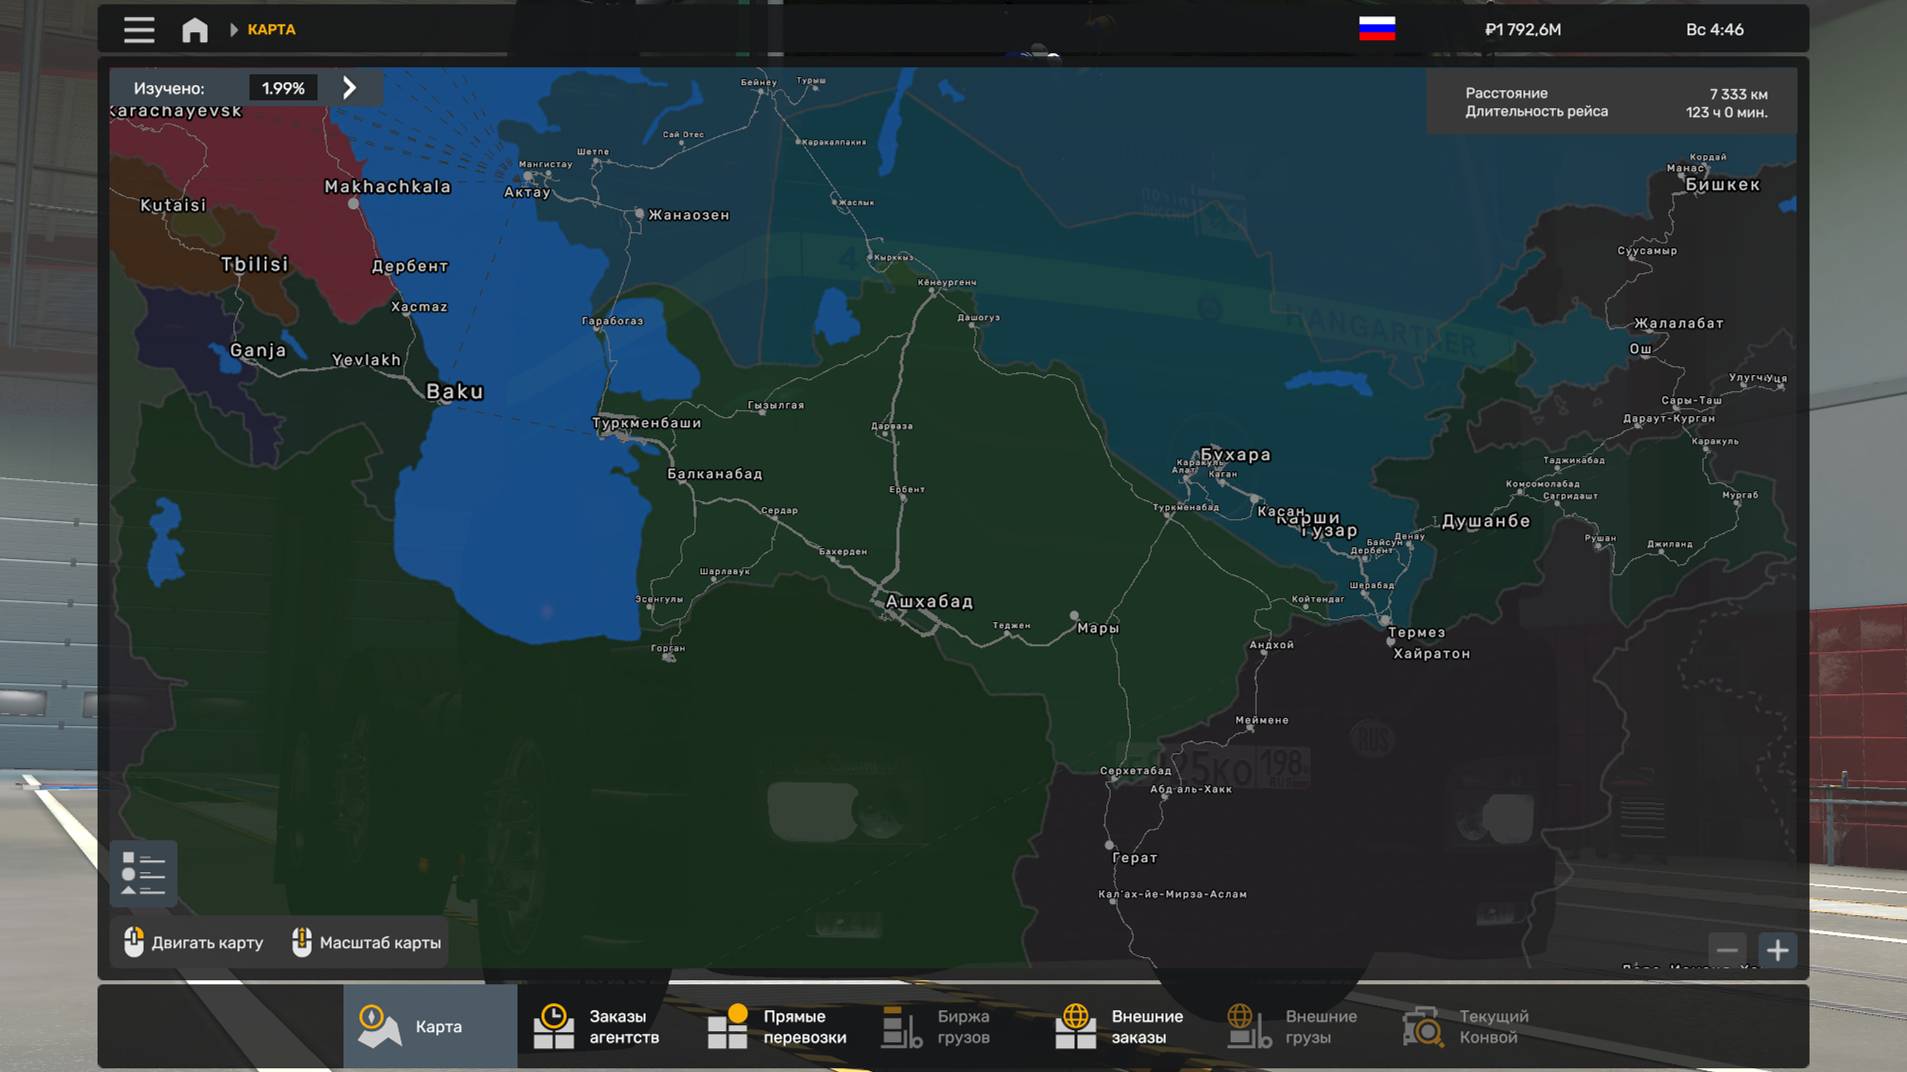Click the distance value 7 333 км
The height and width of the screenshot is (1072, 1907).
pos(1738,94)
